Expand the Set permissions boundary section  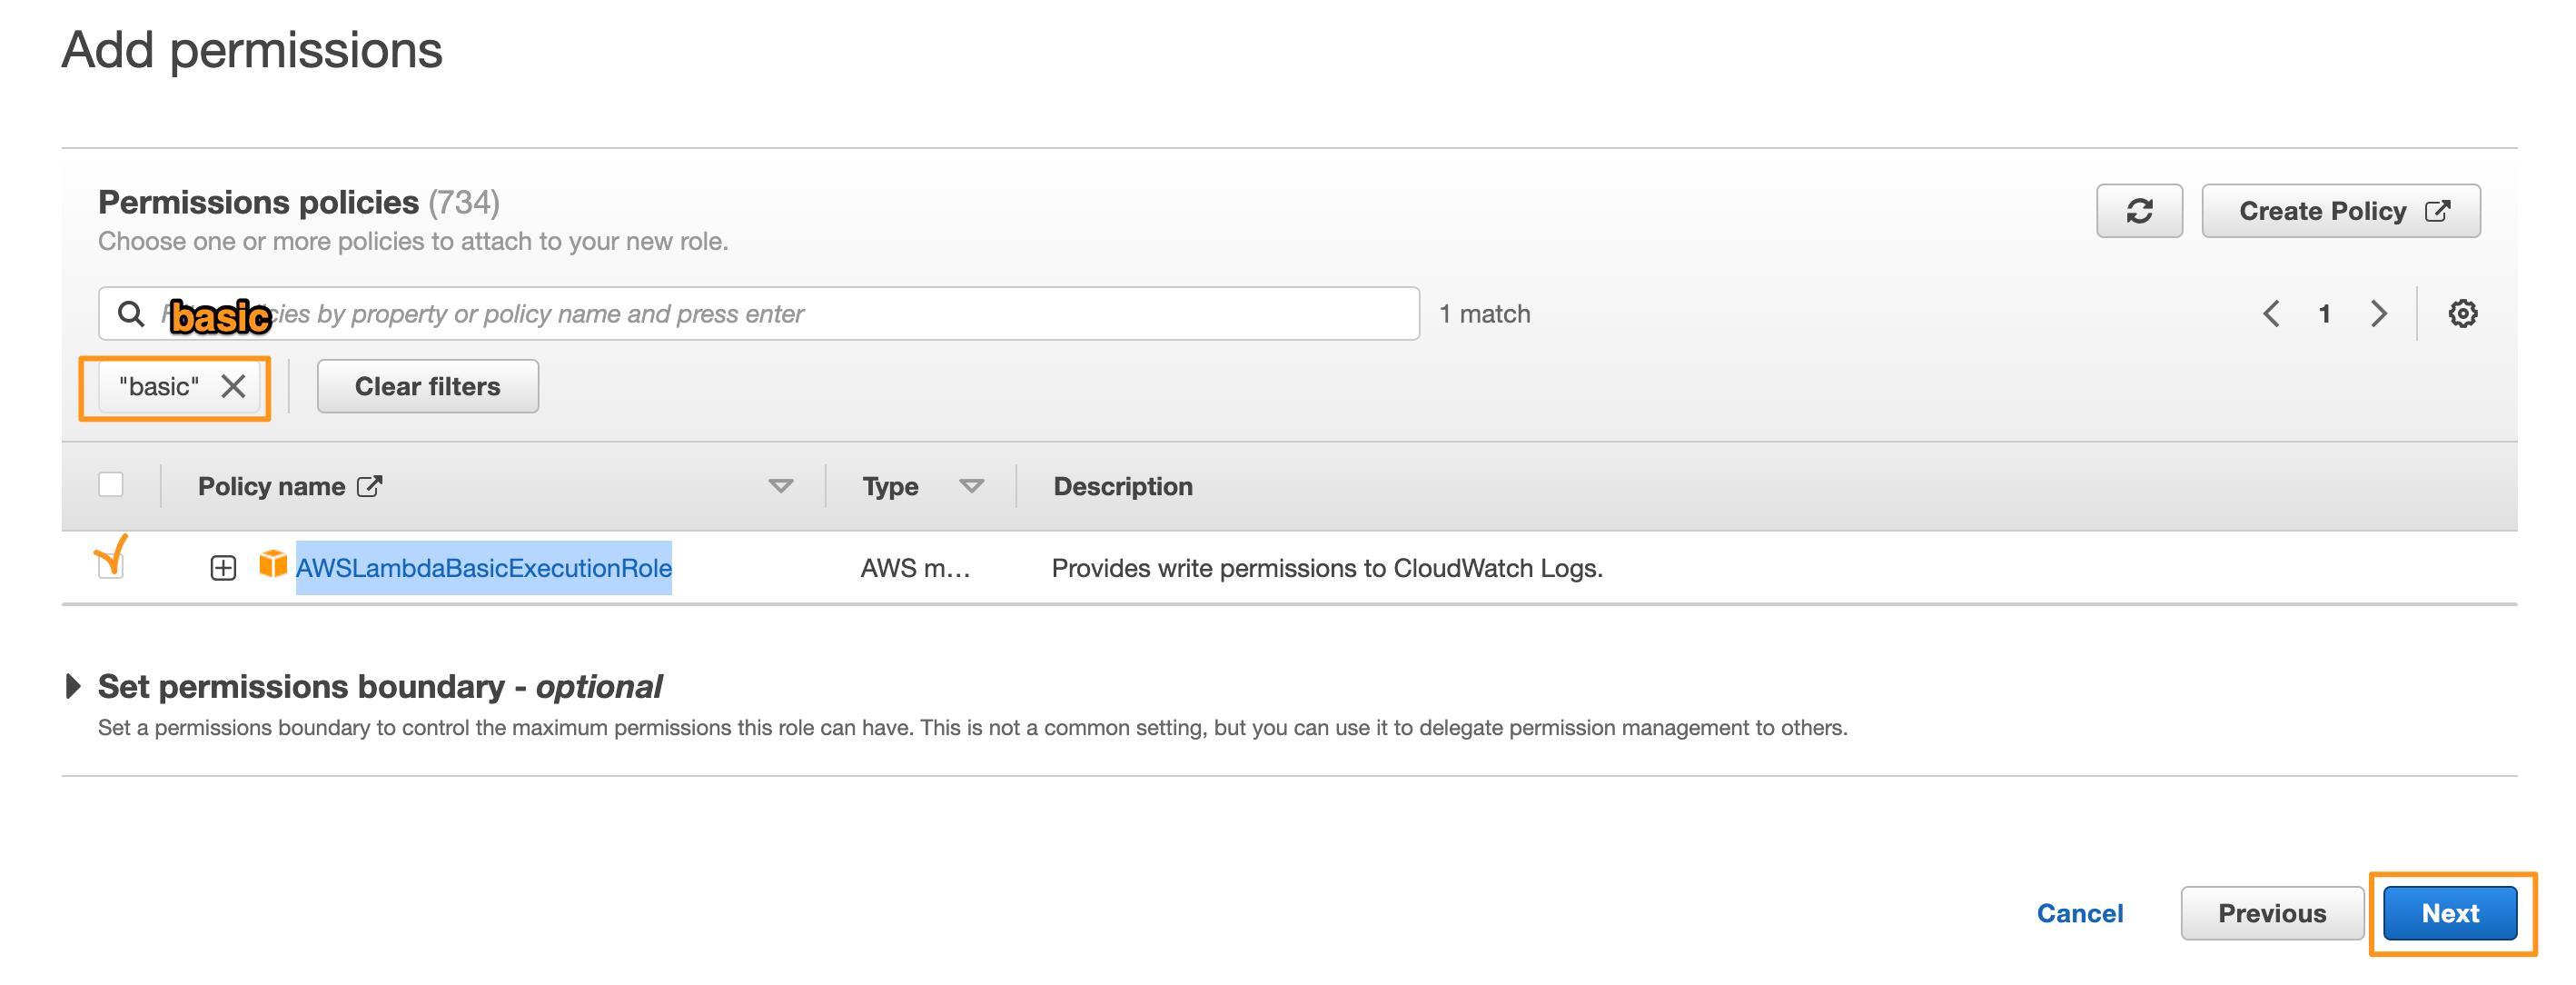tap(72, 686)
